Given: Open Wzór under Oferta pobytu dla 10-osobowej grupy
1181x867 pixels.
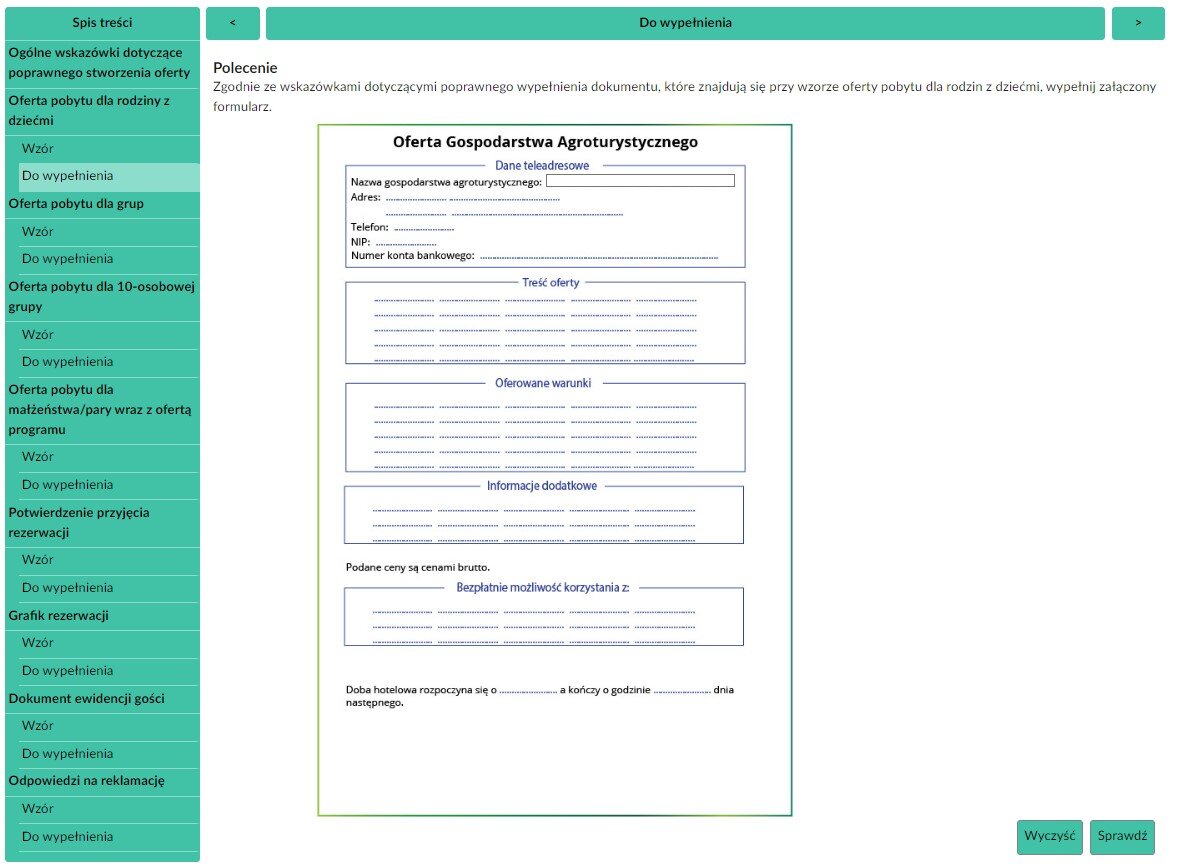Looking at the screenshot, I should pos(38,334).
